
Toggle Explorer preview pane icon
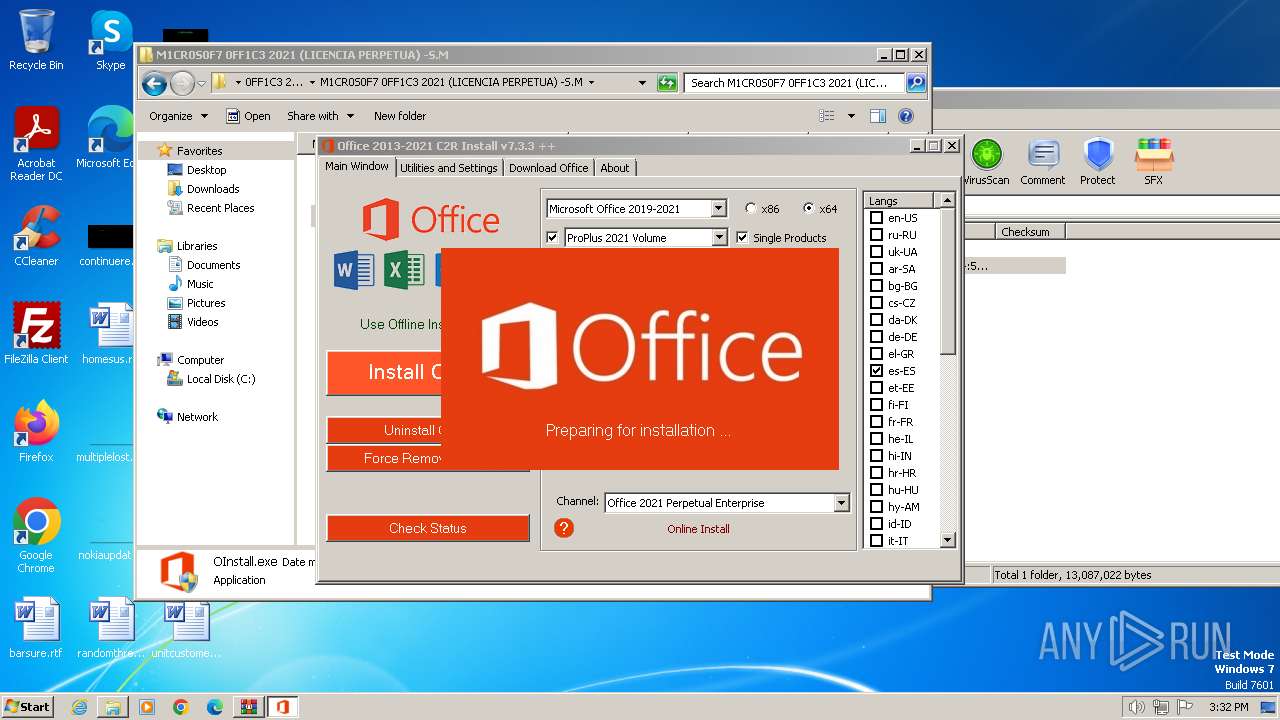877,116
